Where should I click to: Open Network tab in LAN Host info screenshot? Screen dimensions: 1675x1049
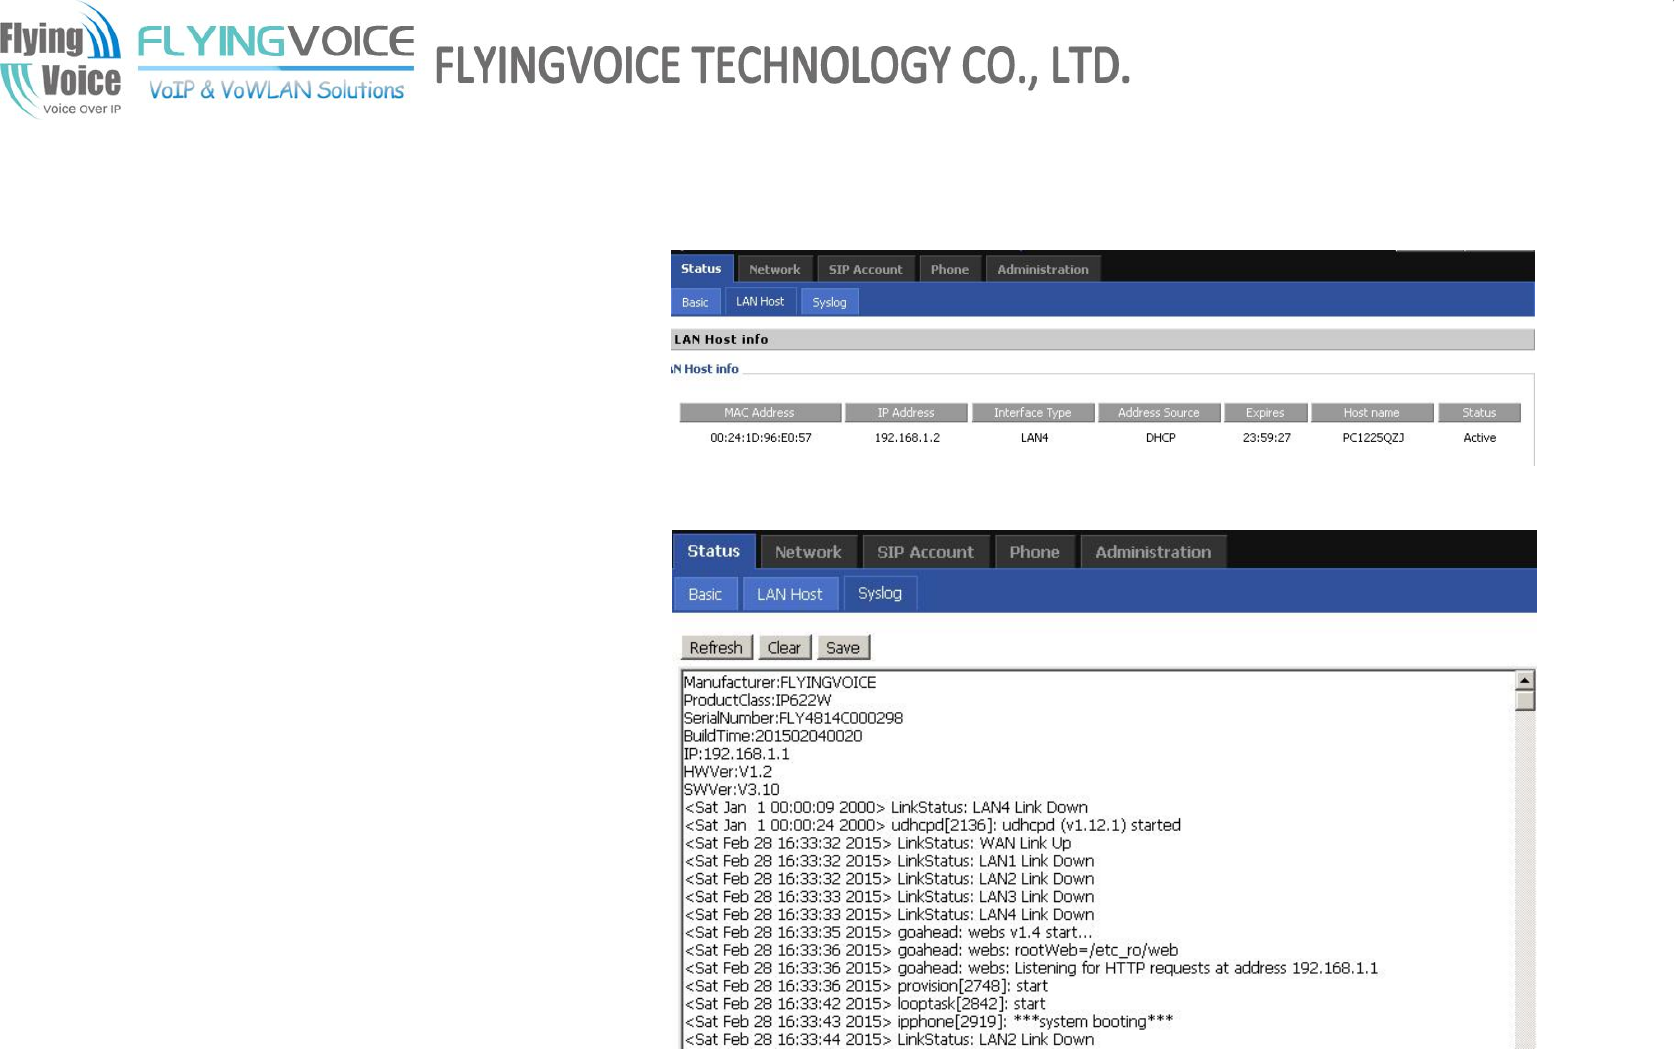point(775,270)
